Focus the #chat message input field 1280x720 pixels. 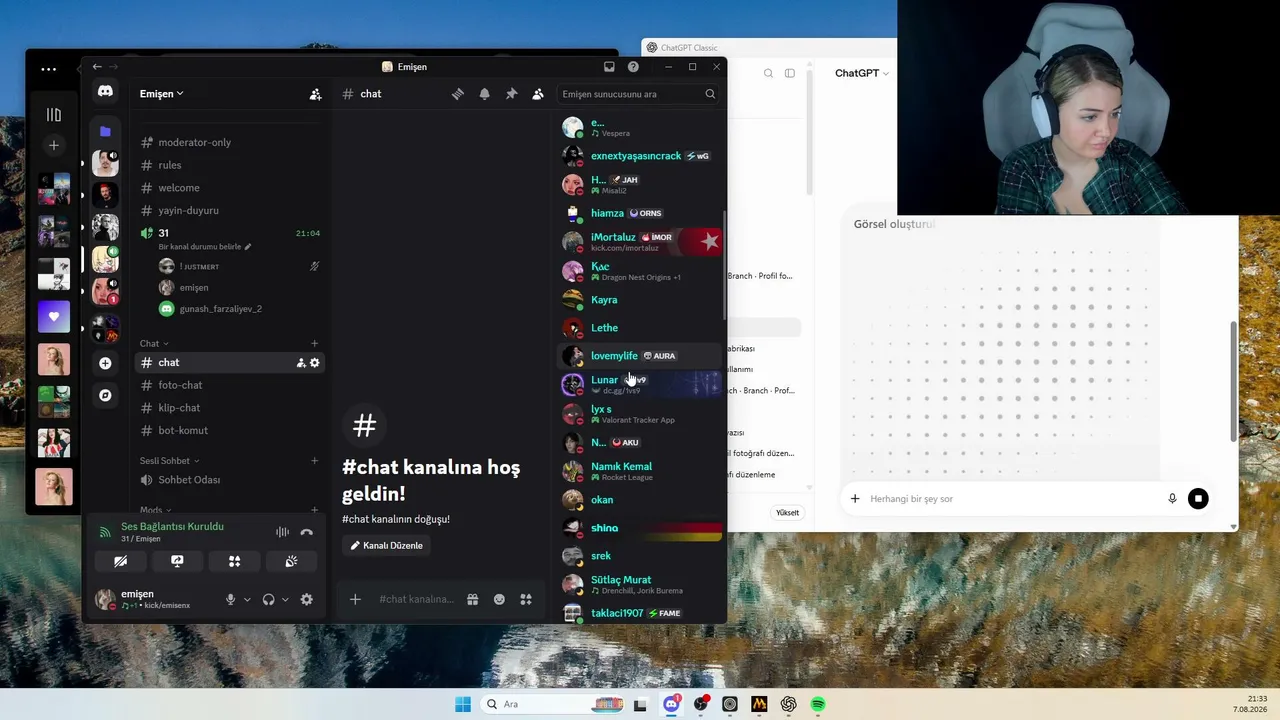coord(416,600)
